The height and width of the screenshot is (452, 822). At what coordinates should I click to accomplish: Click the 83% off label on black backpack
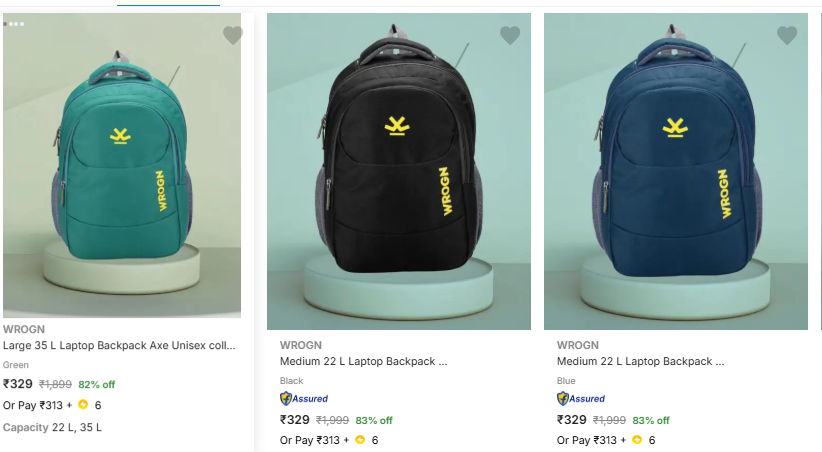[x=373, y=420]
